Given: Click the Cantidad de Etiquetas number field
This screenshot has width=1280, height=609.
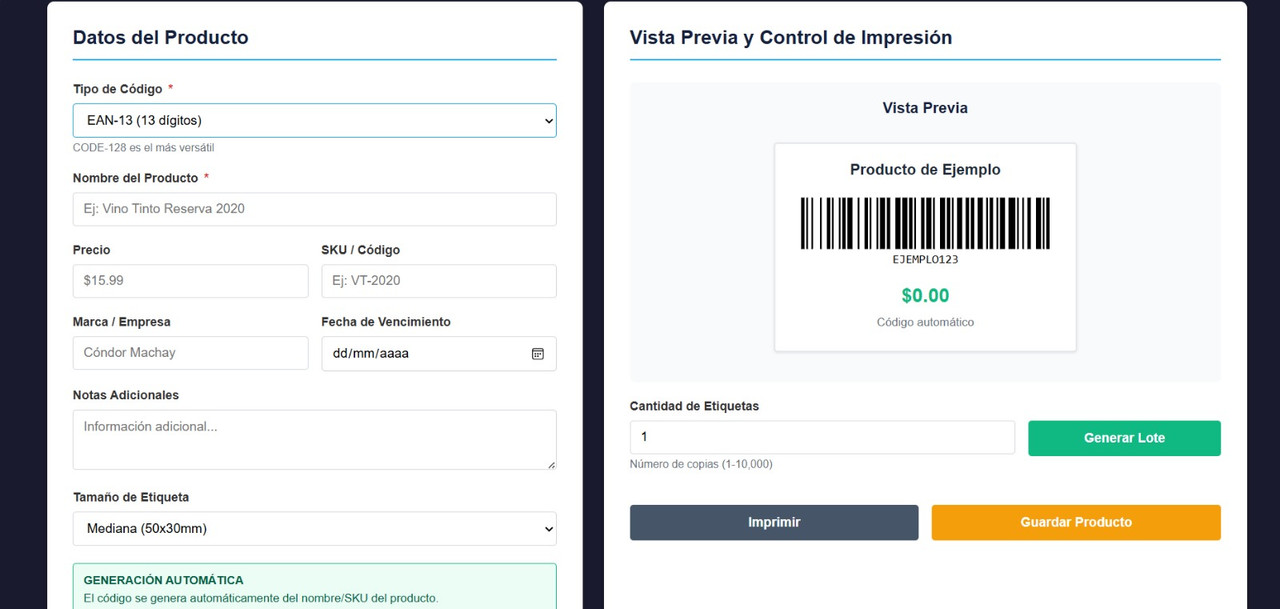Looking at the screenshot, I should [821, 437].
